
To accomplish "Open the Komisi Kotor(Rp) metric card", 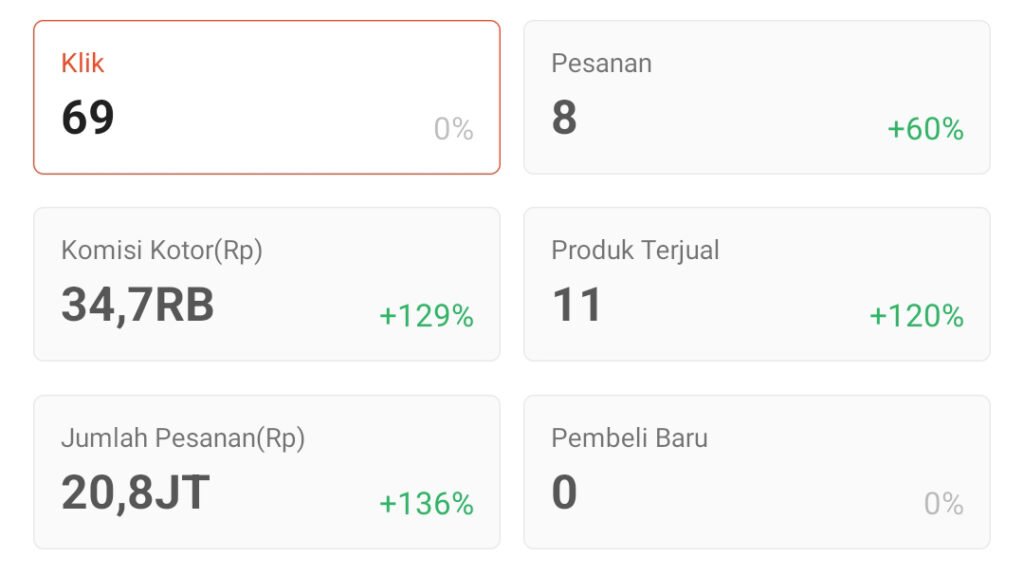I will coord(266,284).
